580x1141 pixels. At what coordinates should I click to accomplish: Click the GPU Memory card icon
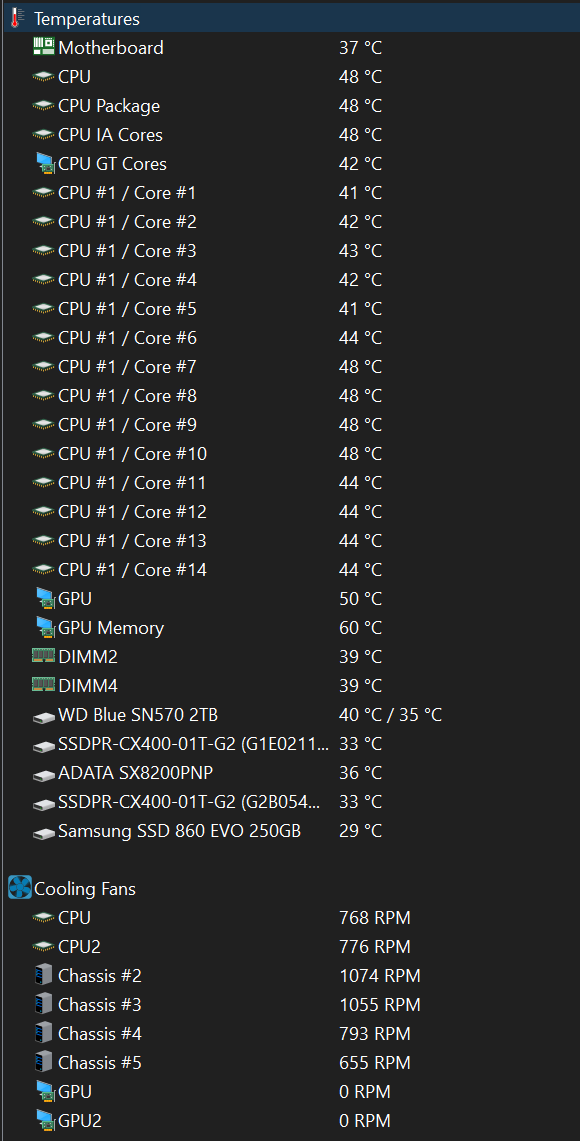pos(45,627)
